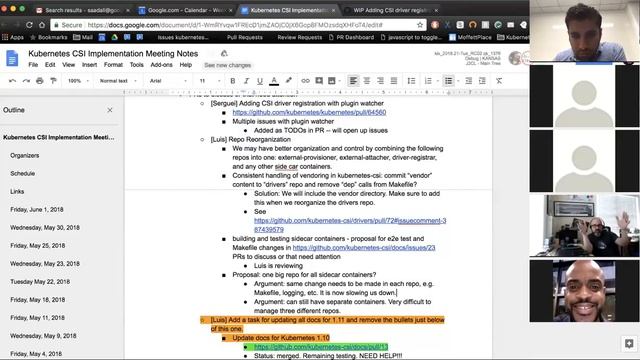
Task: Open the Insert menu
Action: tap(89, 65)
